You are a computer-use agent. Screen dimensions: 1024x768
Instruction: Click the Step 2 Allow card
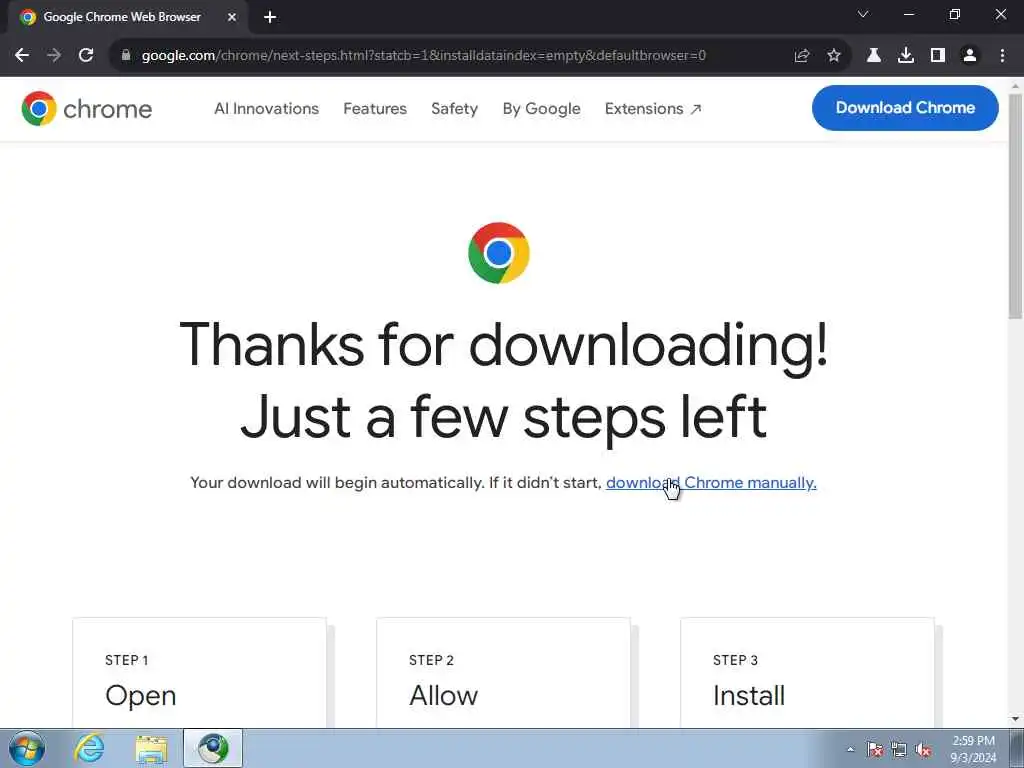point(504,673)
